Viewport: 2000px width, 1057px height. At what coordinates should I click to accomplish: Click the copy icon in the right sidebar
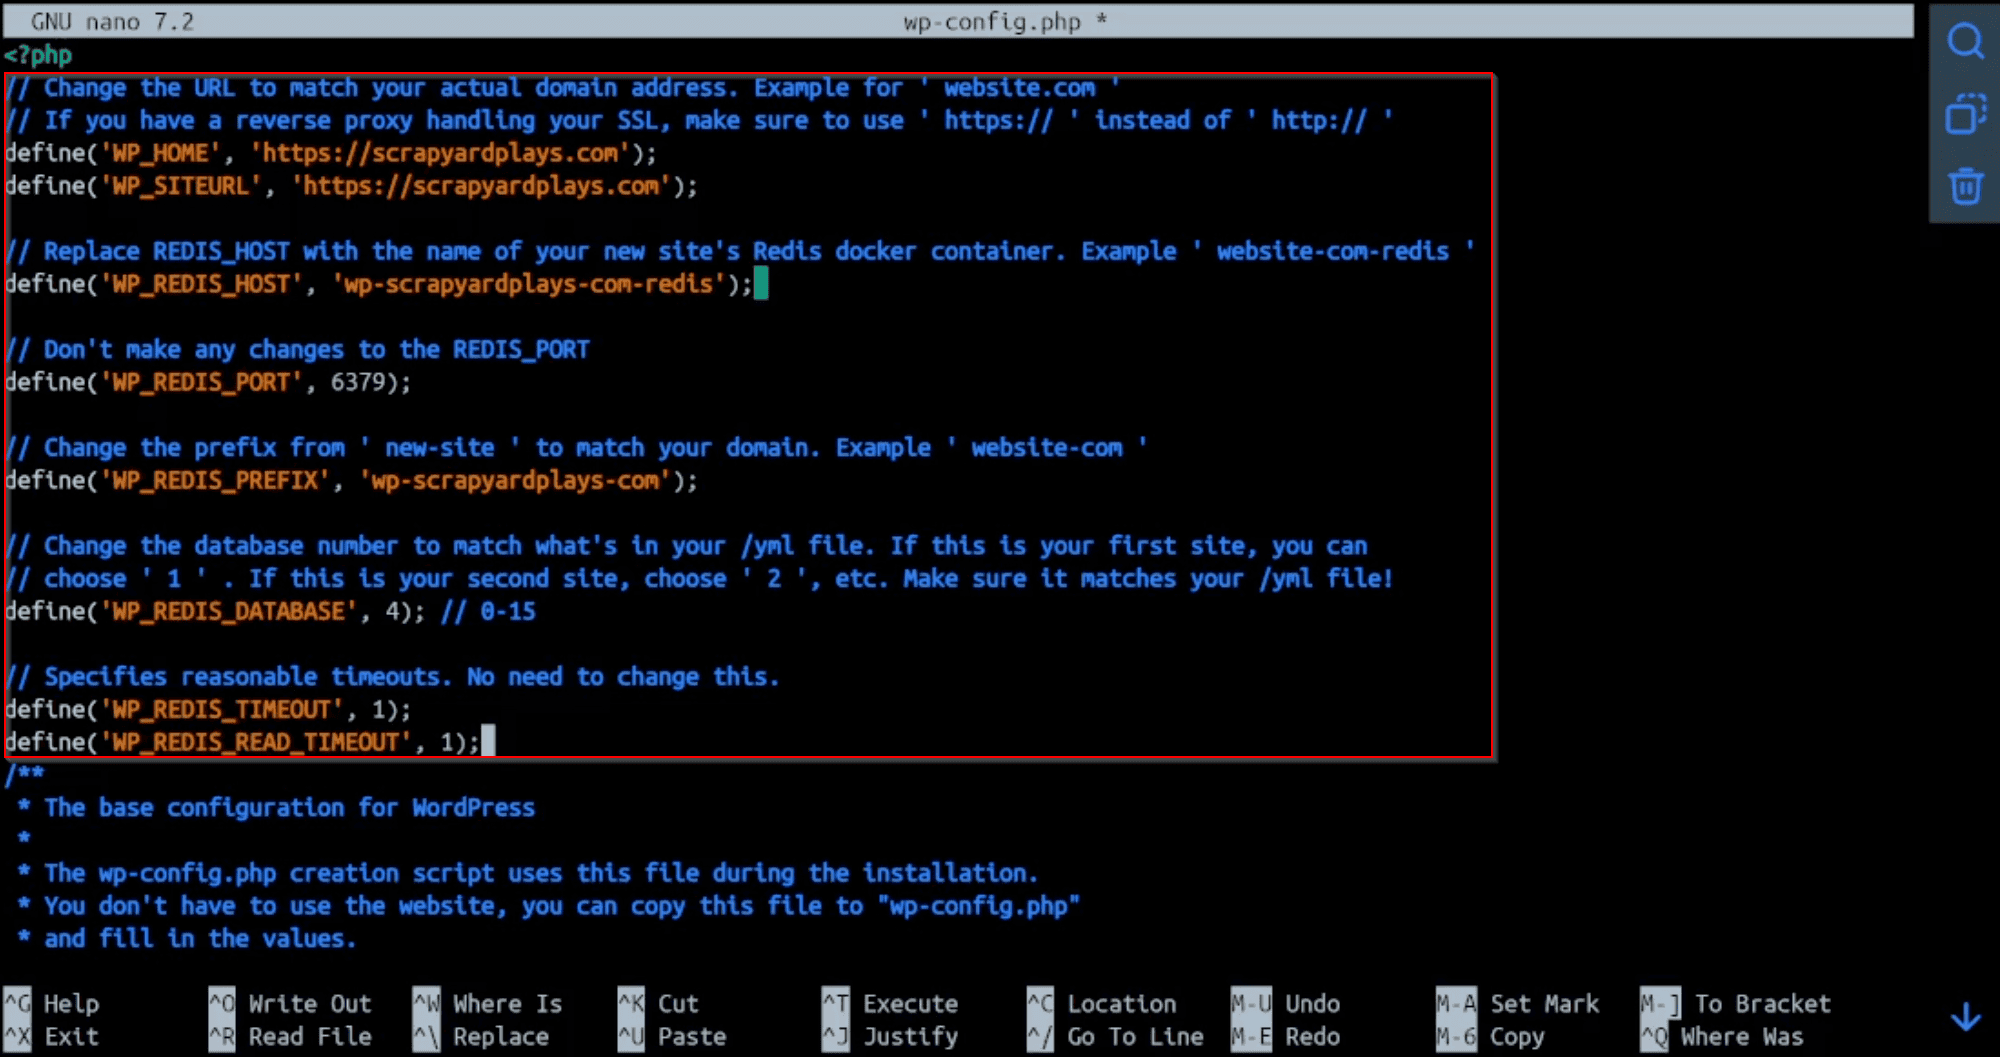point(1964,115)
